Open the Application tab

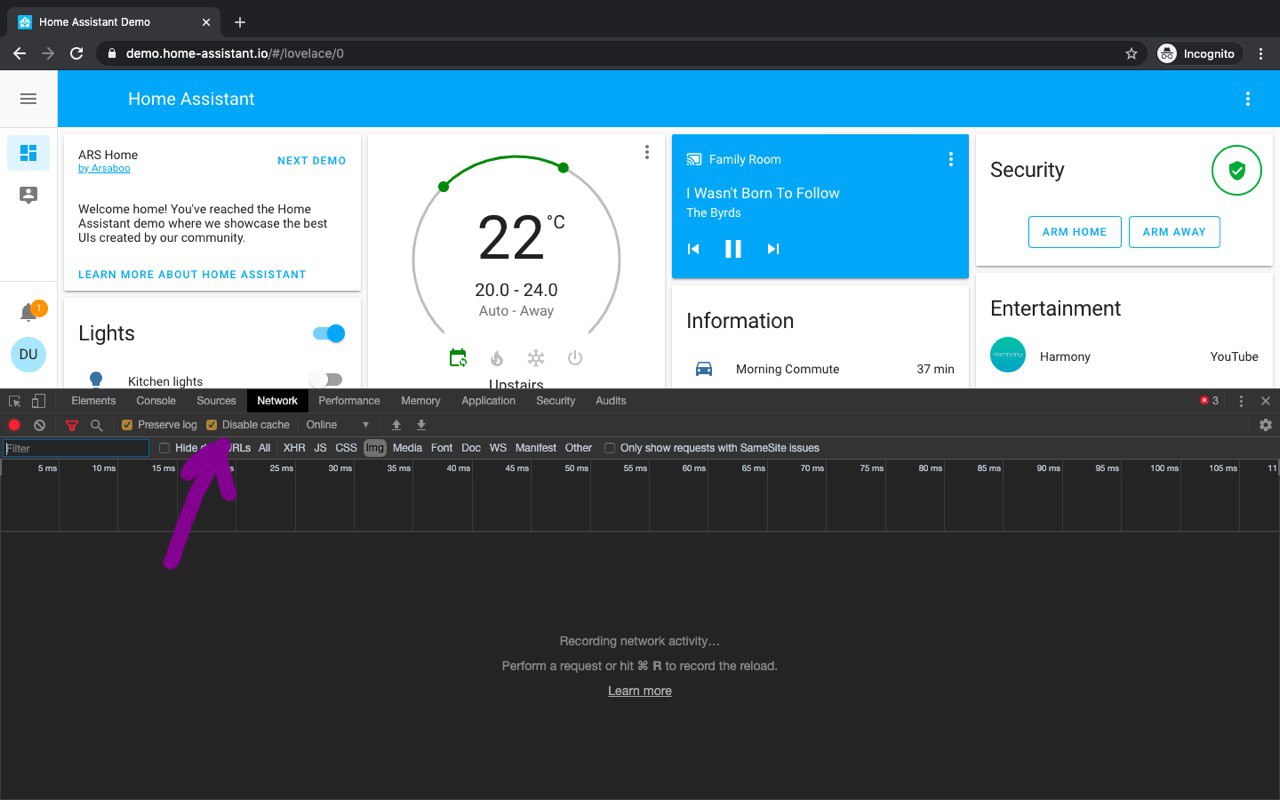tap(489, 401)
